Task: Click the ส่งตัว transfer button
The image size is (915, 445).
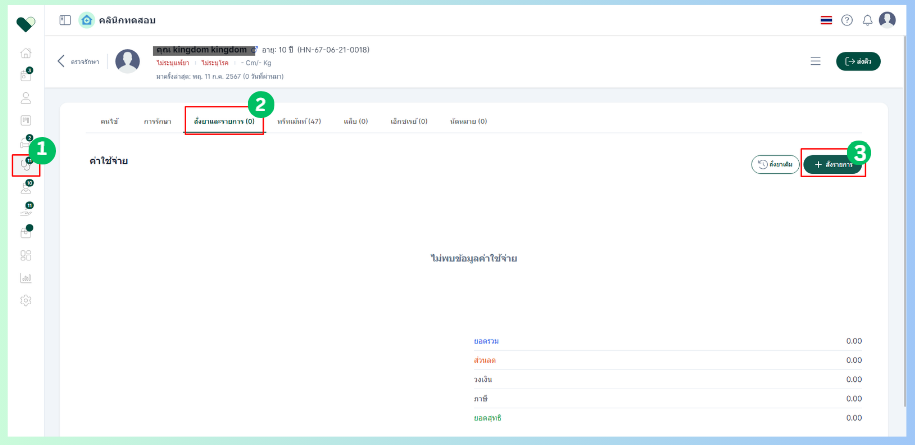Action: [858, 61]
